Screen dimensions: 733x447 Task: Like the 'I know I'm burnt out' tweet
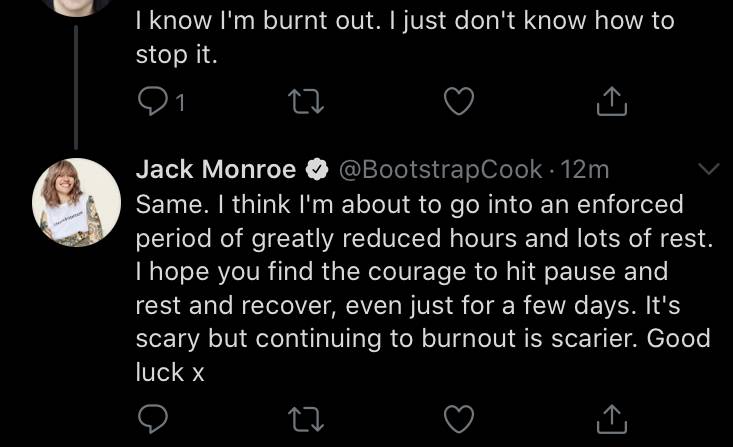coord(459,101)
